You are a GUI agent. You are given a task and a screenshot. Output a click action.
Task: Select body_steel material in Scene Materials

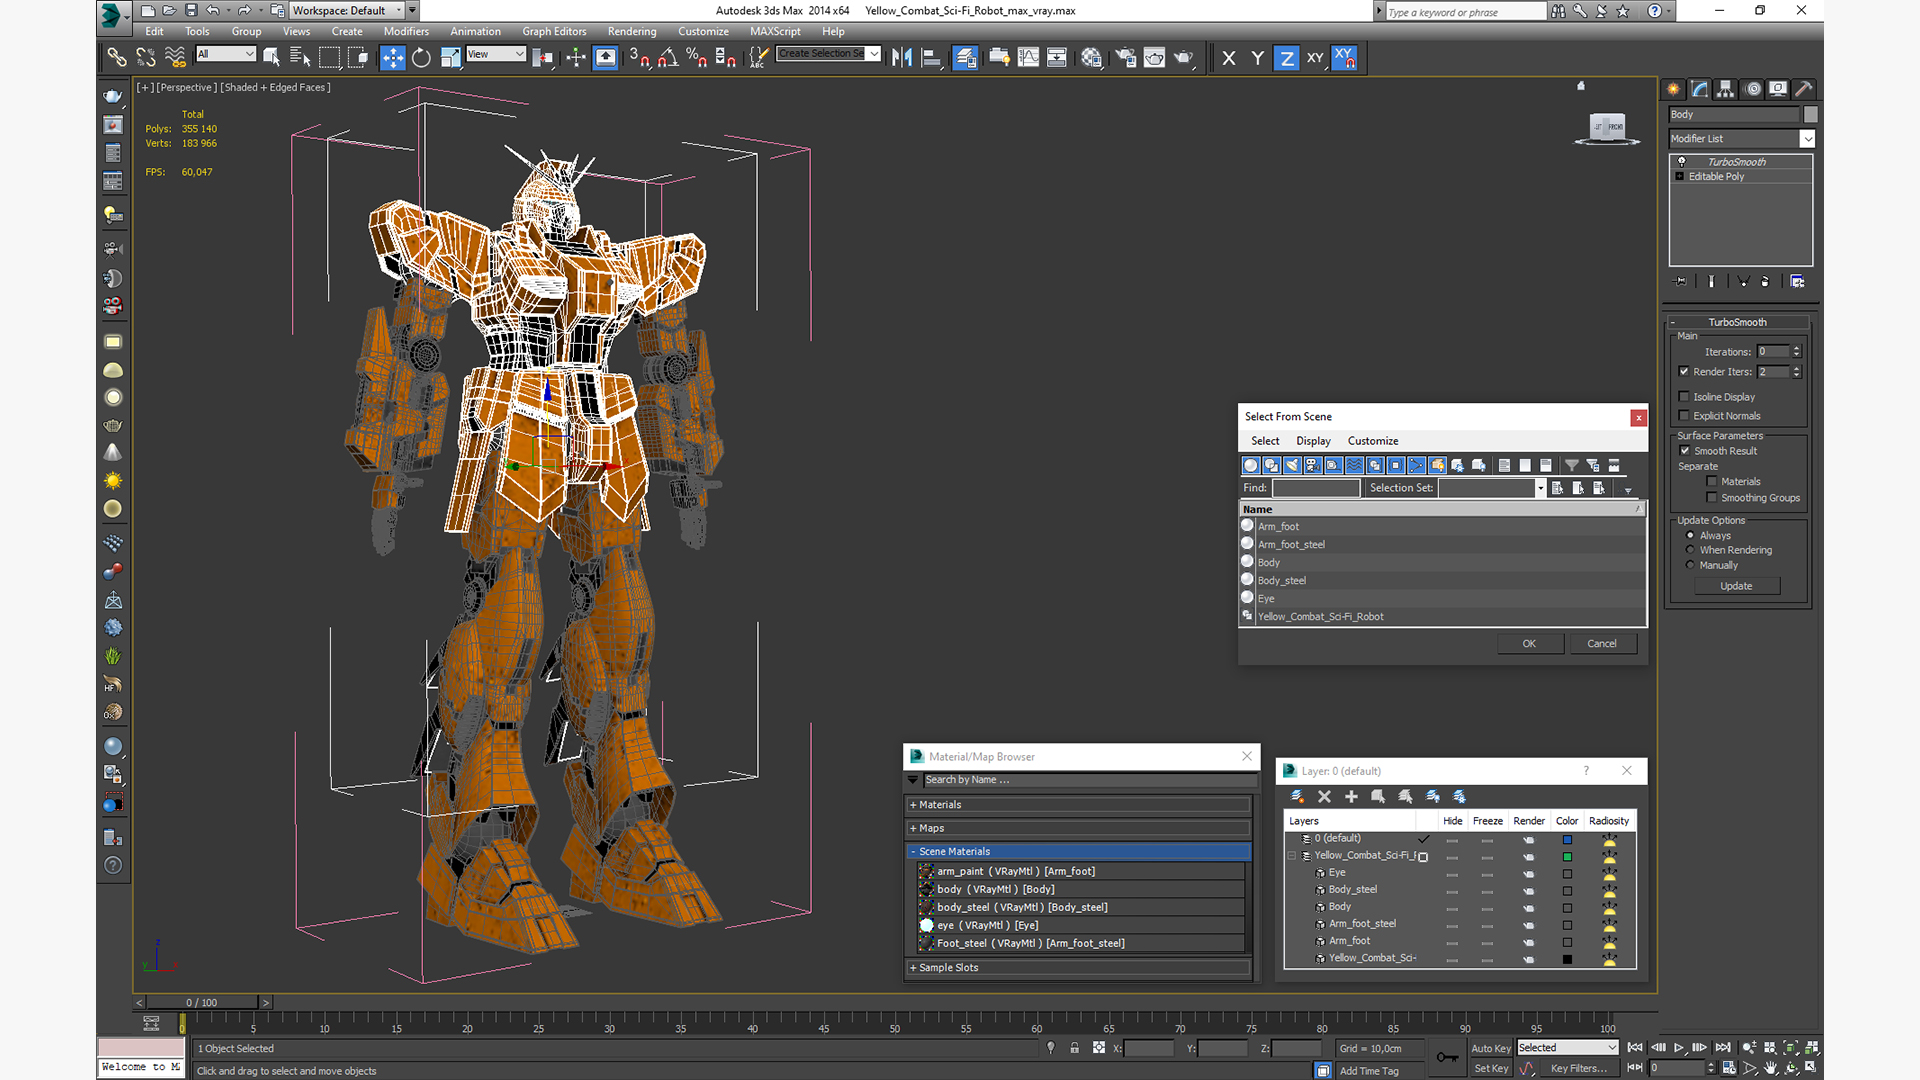pos(1081,908)
